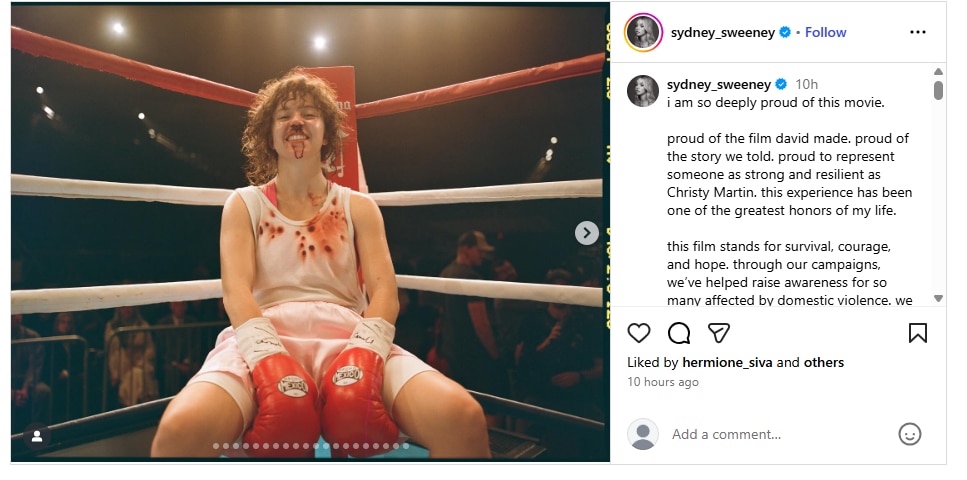Click the verified badge in post header
Viewport: 967px width, 480px height.
(786, 32)
